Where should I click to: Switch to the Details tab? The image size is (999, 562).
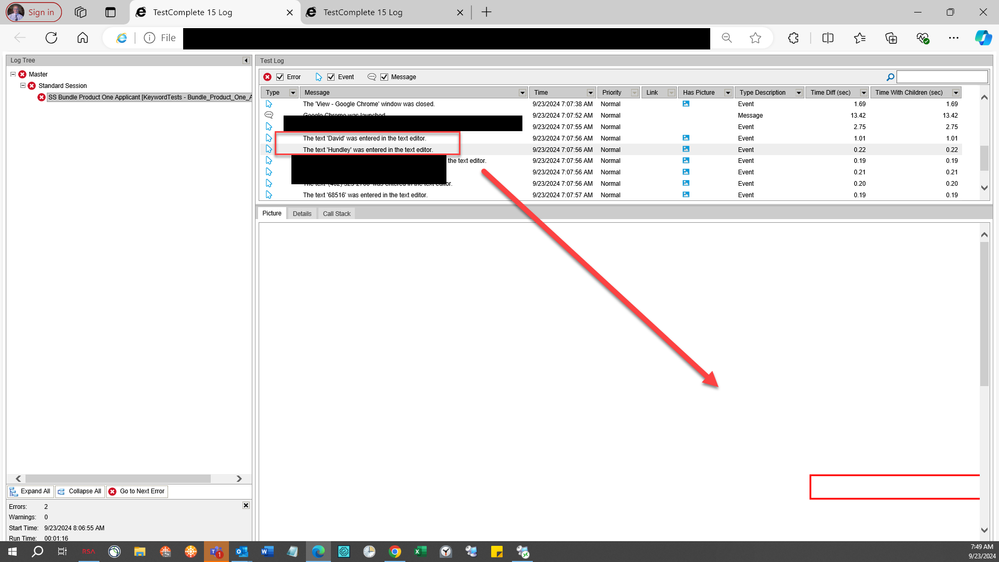tap(302, 213)
